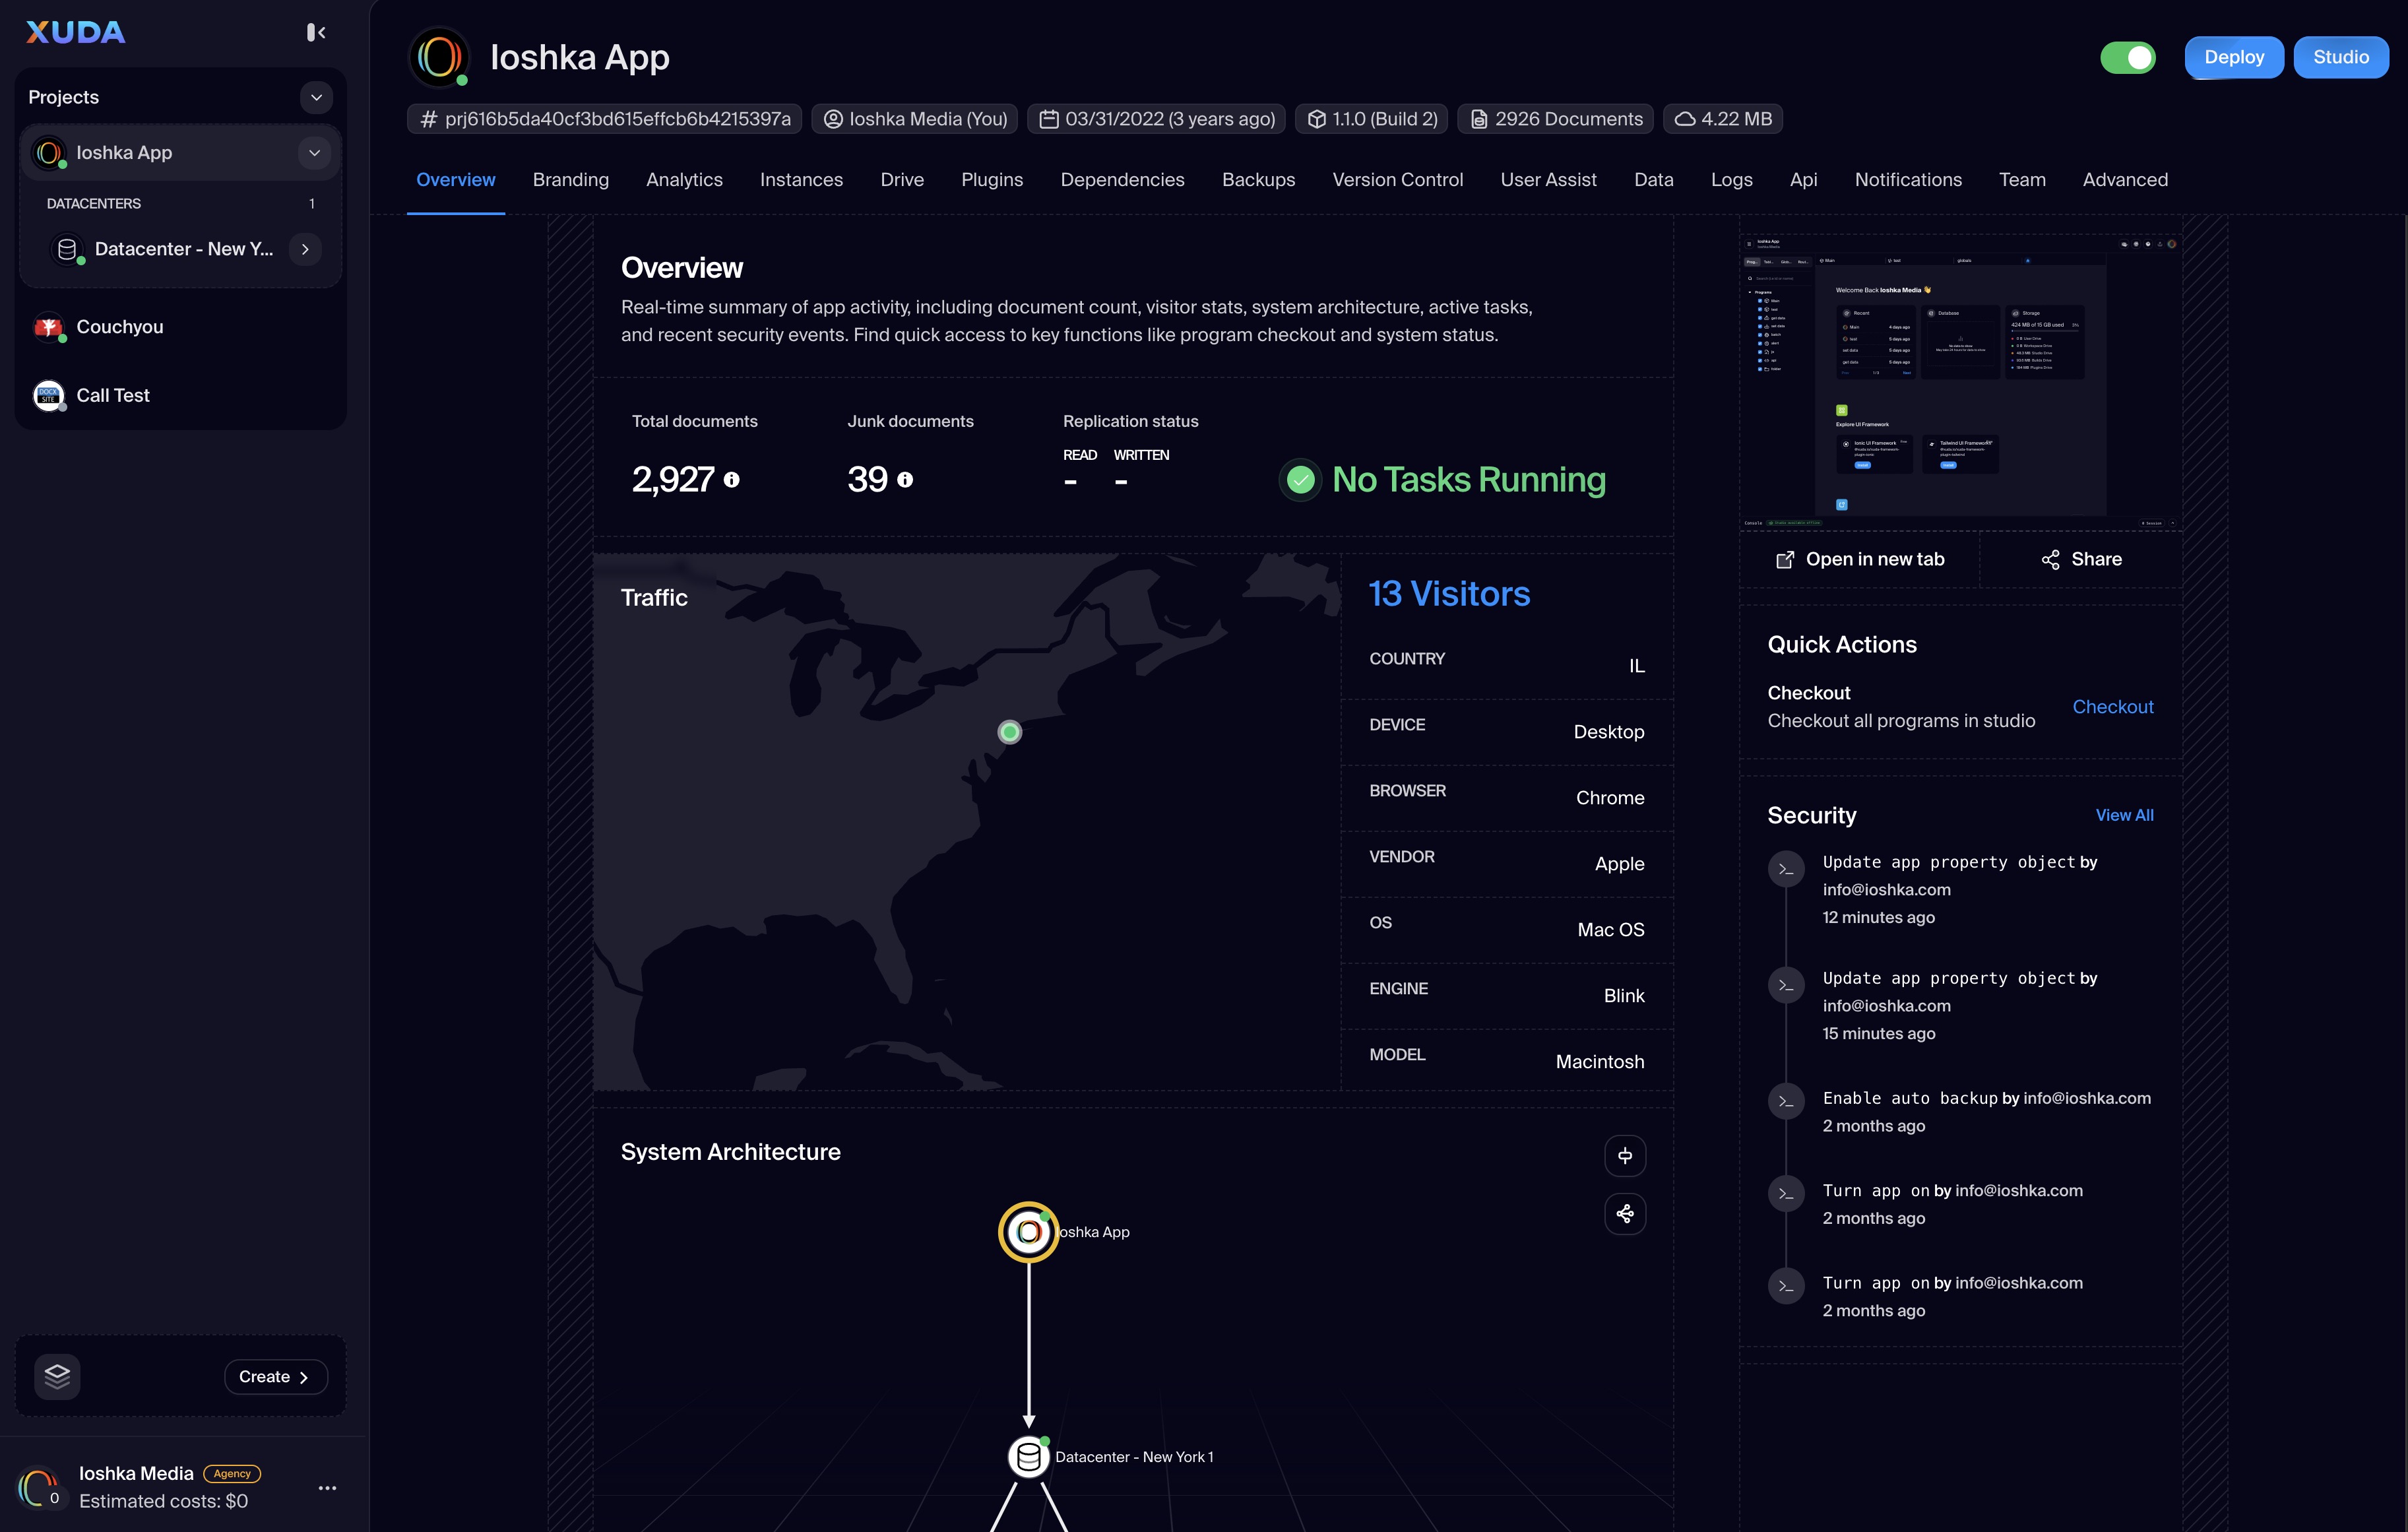2408x1532 pixels.
Task: Click the Datacenter node icon in the architecture
Action: 1028,1457
